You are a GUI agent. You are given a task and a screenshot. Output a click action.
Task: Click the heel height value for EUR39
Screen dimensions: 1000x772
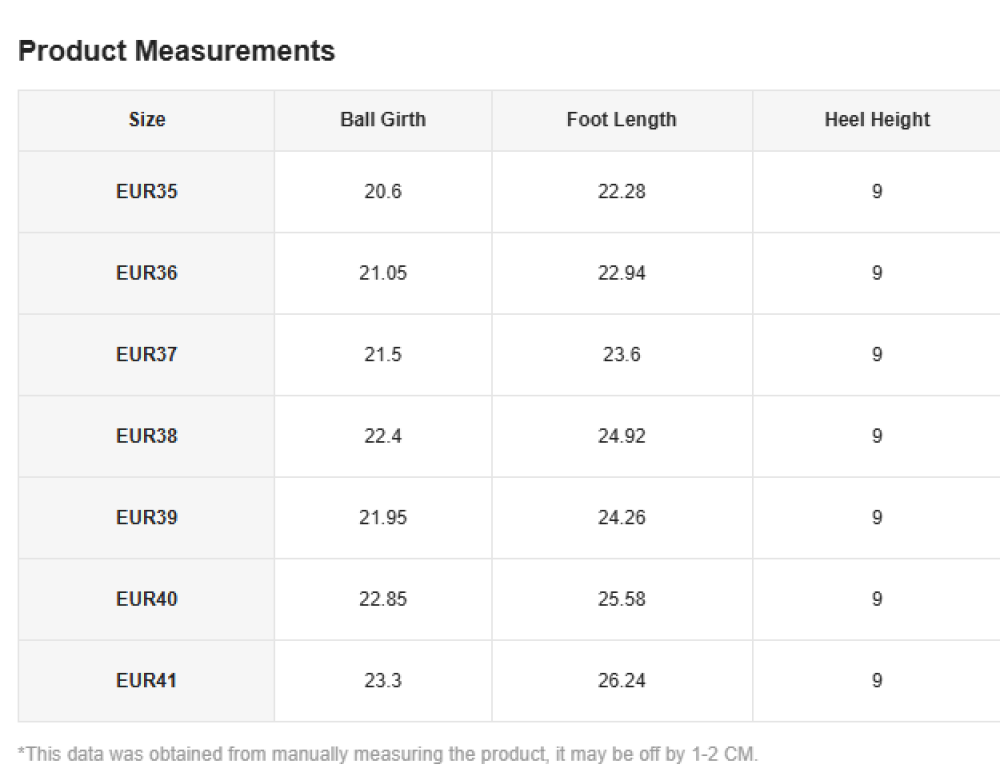click(877, 517)
